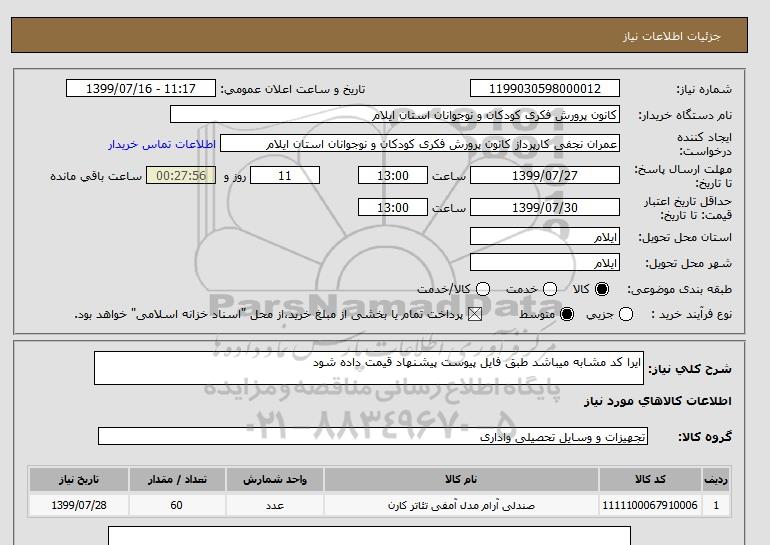Click the response deadline date 1399/07/27
The image size is (770, 545).
(x=545, y=175)
